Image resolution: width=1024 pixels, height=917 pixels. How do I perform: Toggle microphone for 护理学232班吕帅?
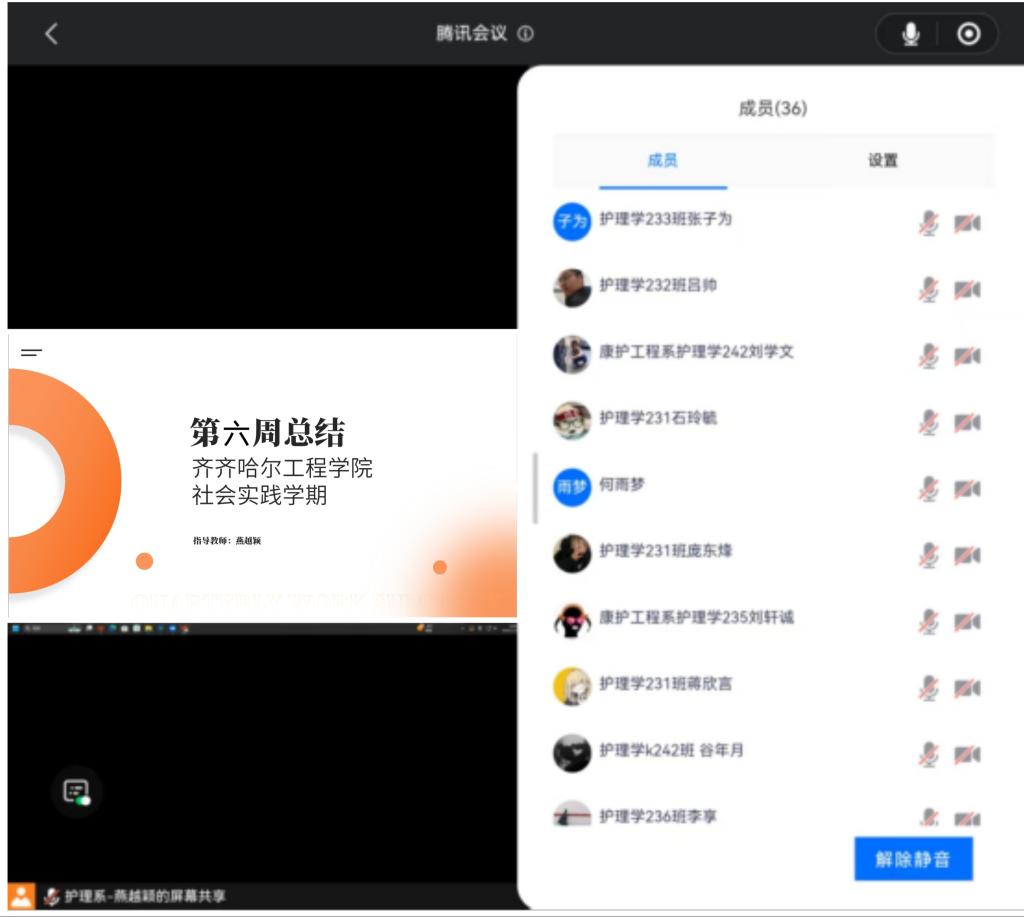point(929,290)
